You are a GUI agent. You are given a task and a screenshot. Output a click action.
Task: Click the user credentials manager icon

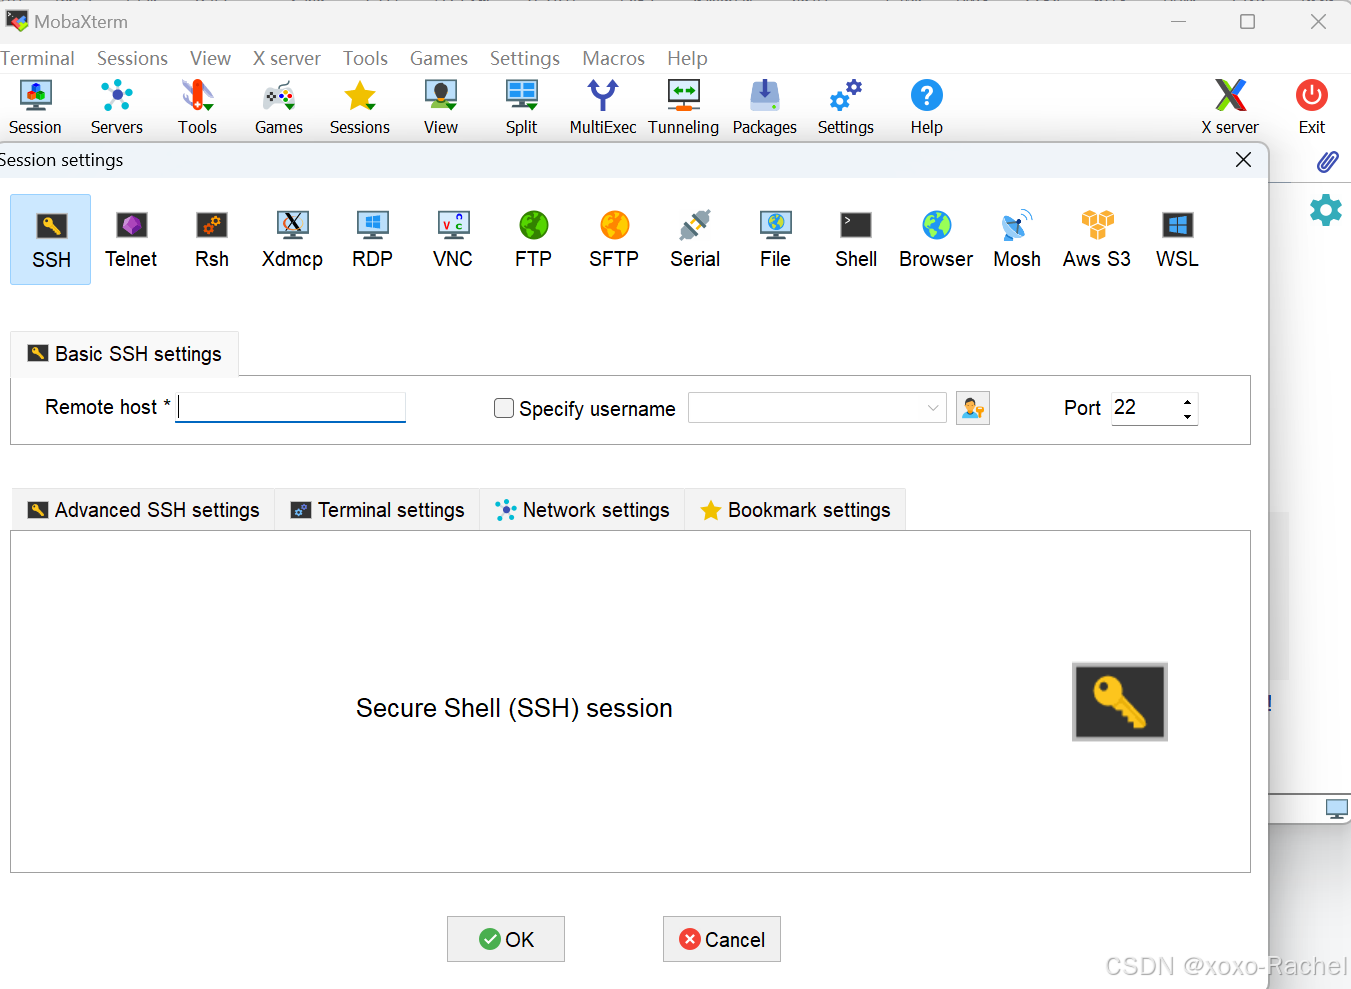pyautogui.click(x=973, y=408)
